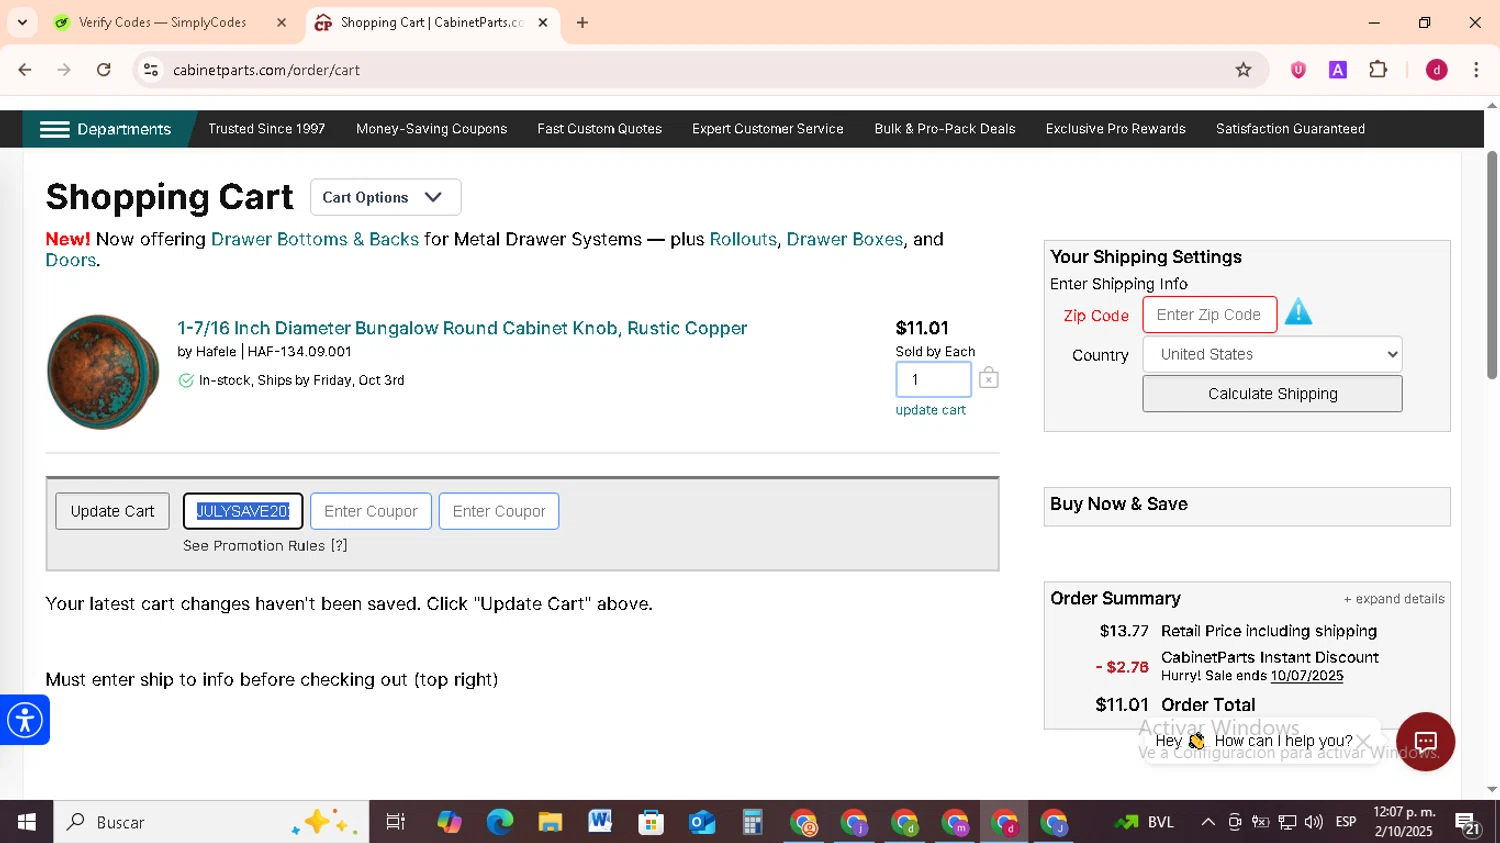The width and height of the screenshot is (1500, 843).
Task: Click the Calculate Shipping button
Action: coord(1272,394)
